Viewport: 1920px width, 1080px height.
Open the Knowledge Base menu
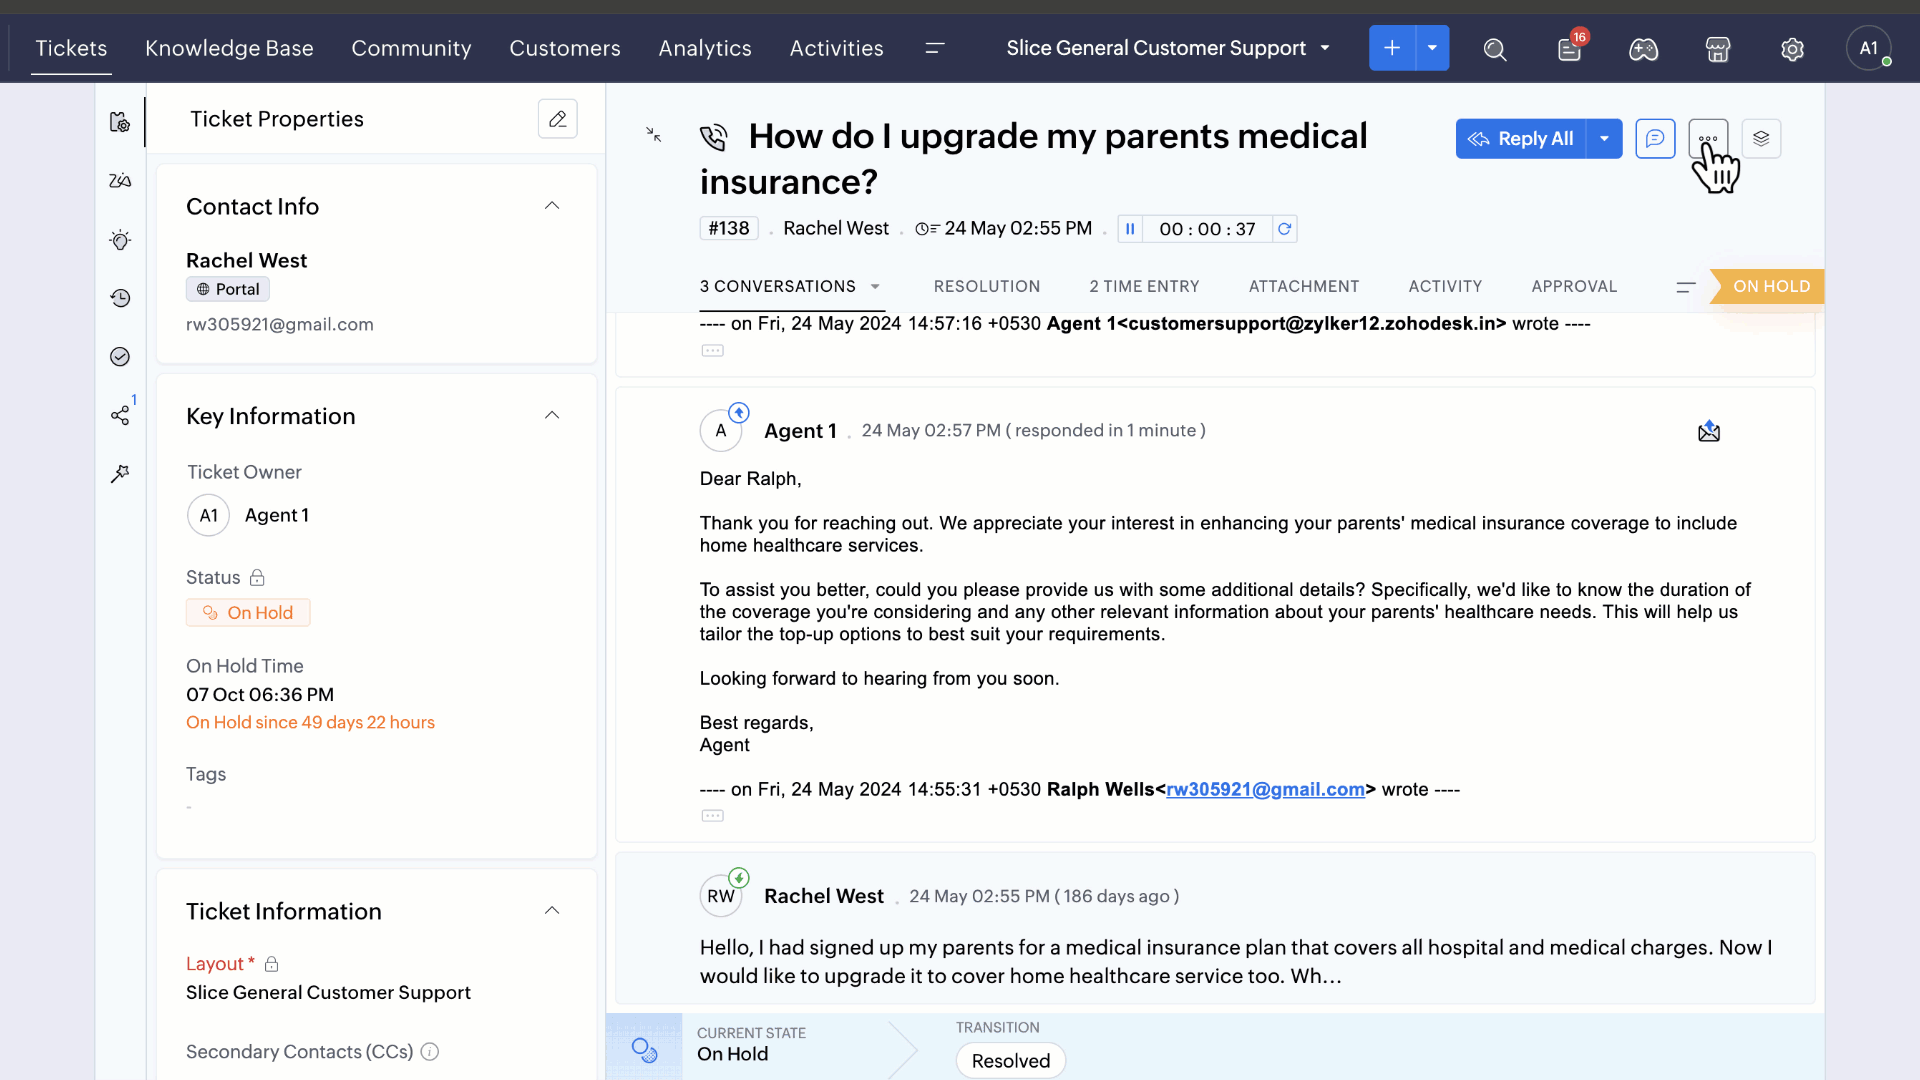pyautogui.click(x=229, y=48)
